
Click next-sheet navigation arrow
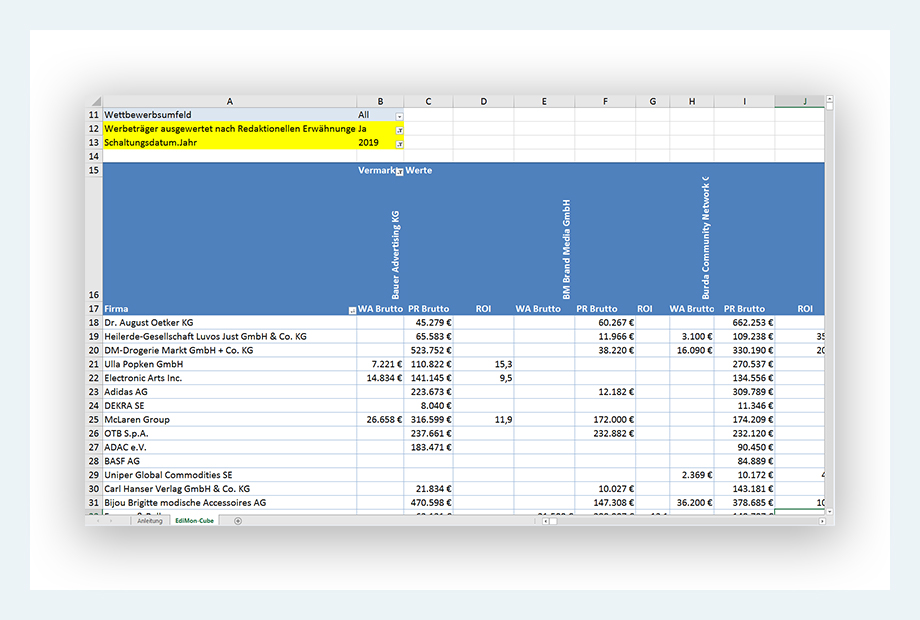click(x=111, y=521)
